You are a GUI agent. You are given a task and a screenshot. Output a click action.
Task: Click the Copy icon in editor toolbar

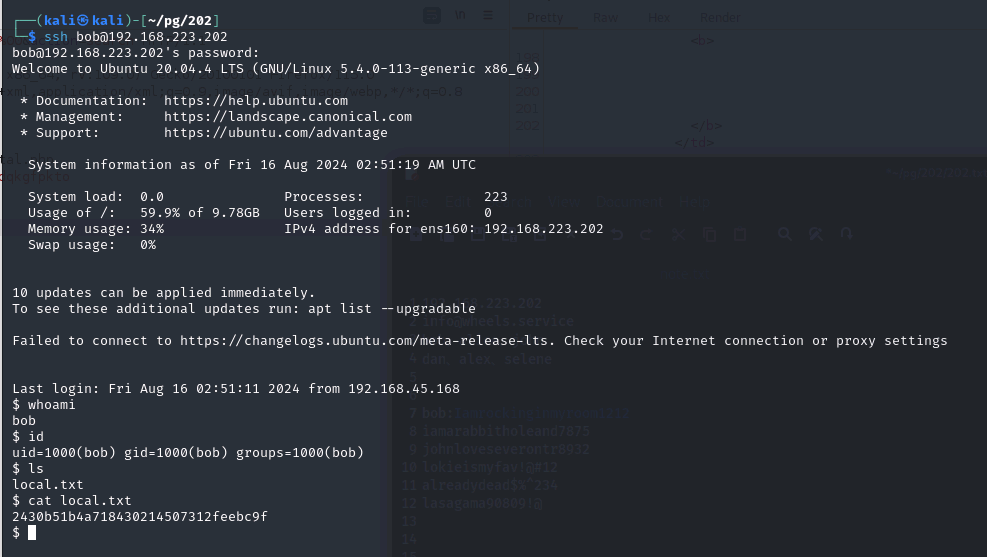pyautogui.click(x=709, y=235)
